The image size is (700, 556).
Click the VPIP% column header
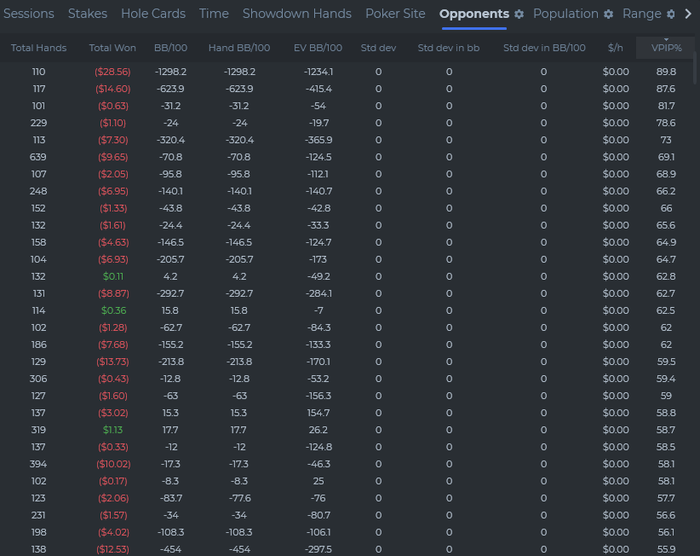click(x=666, y=48)
